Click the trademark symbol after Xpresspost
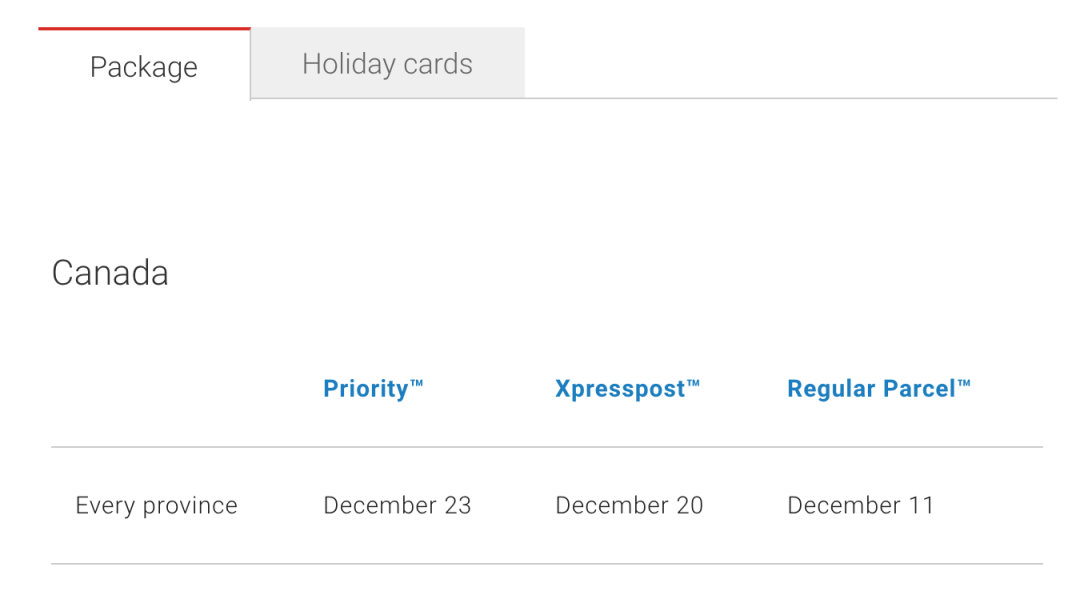 pyautogui.click(x=693, y=383)
